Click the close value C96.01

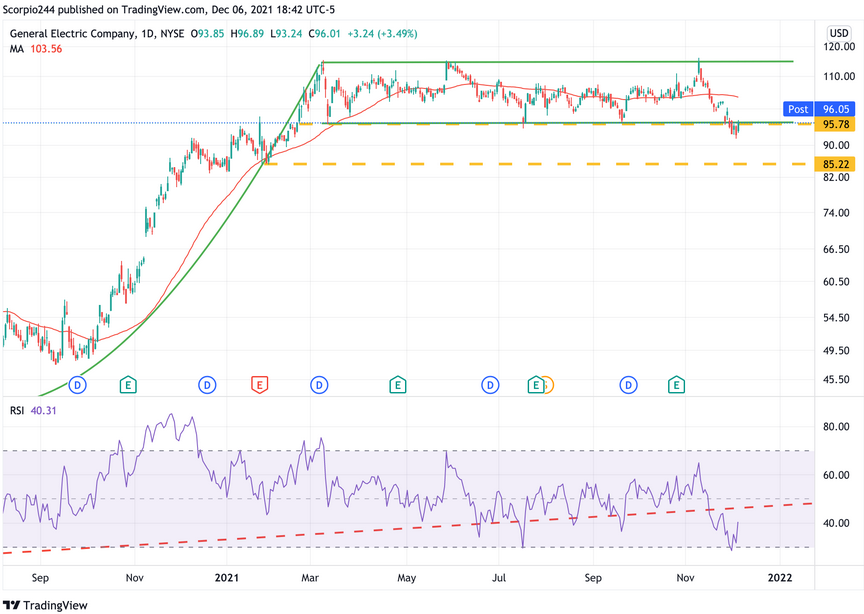click(325, 34)
